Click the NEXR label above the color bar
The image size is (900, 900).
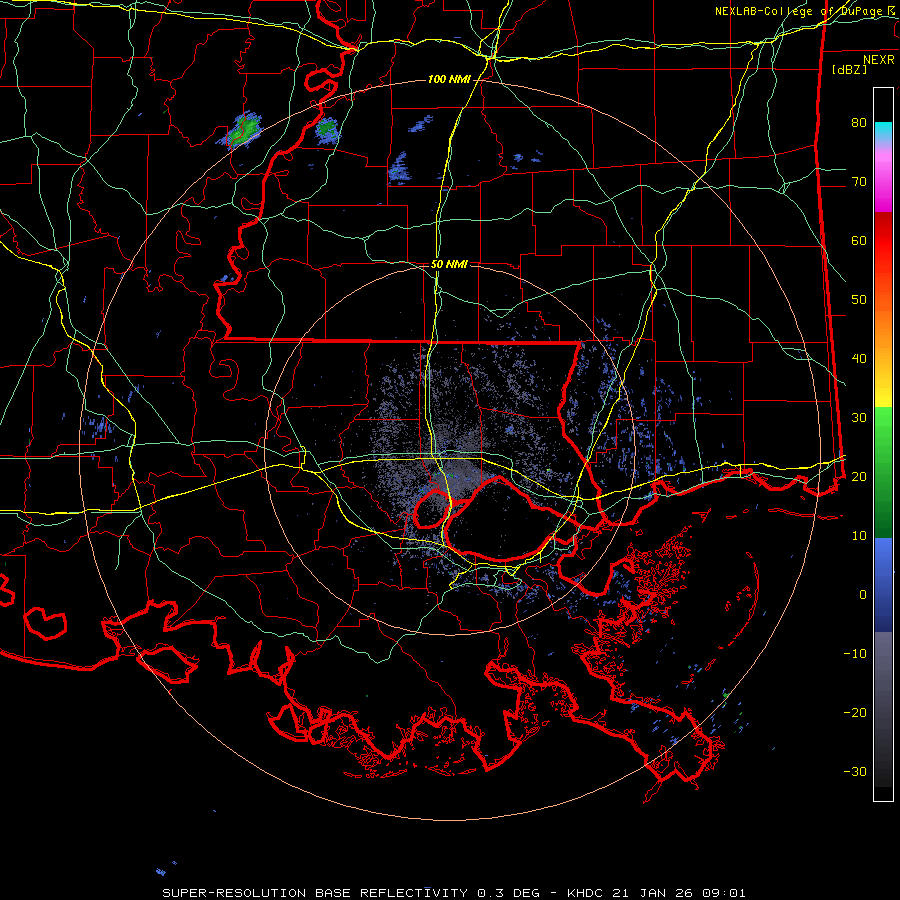[x=878, y=60]
